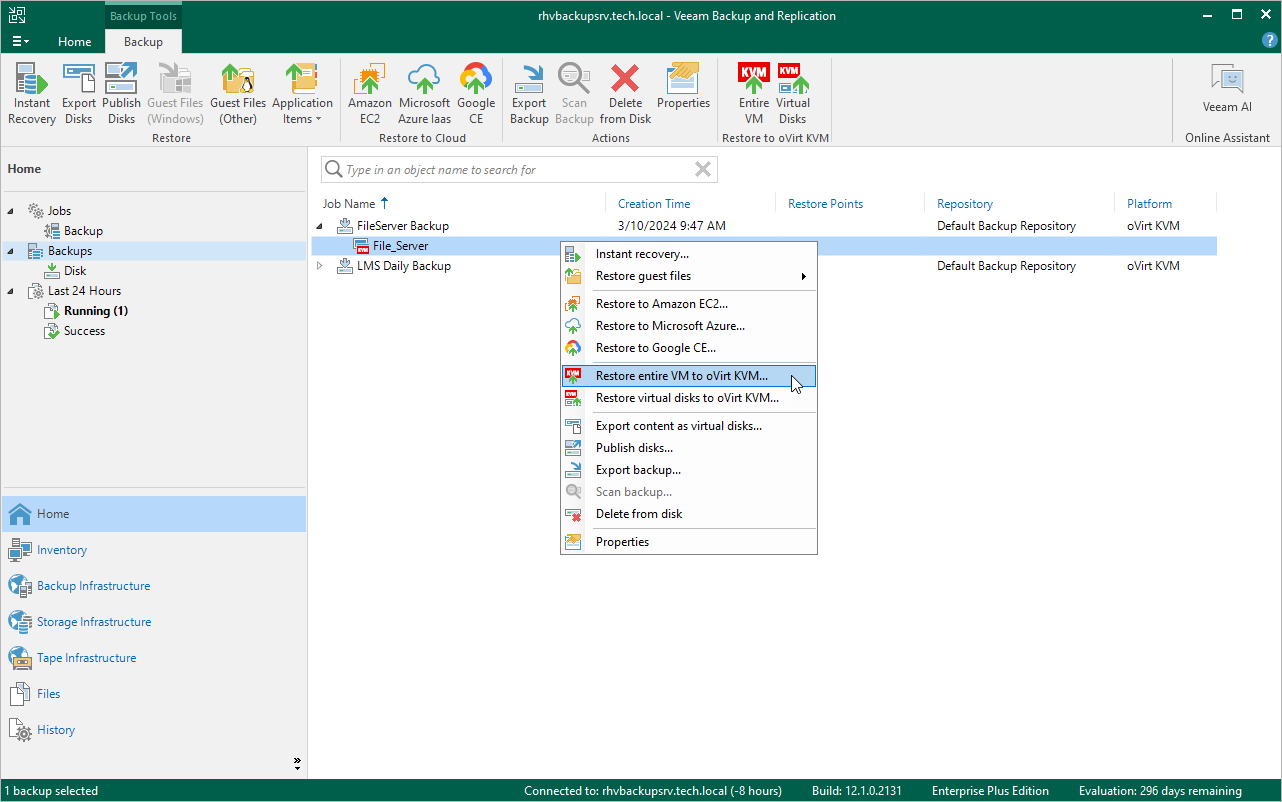Open the Backup Infrastructure view
Image resolution: width=1282 pixels, height=802 pixels.
(154, 586)
